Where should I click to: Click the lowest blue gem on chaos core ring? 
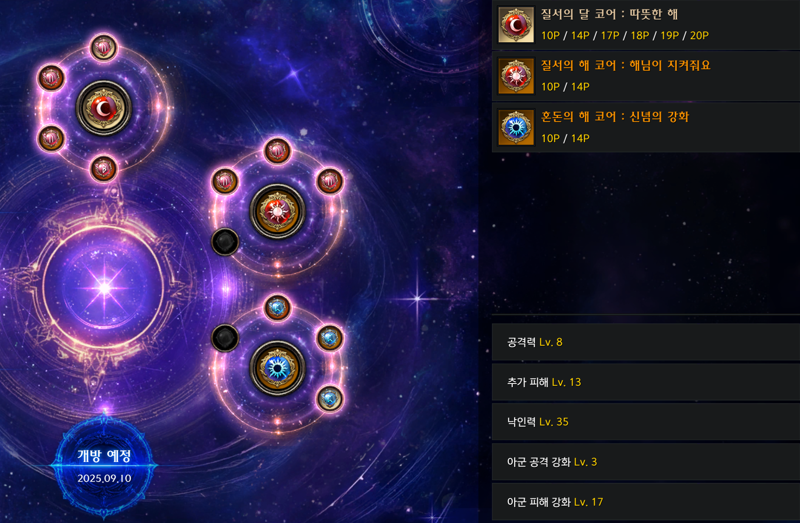pyautogui.click(x=330, y=398)
